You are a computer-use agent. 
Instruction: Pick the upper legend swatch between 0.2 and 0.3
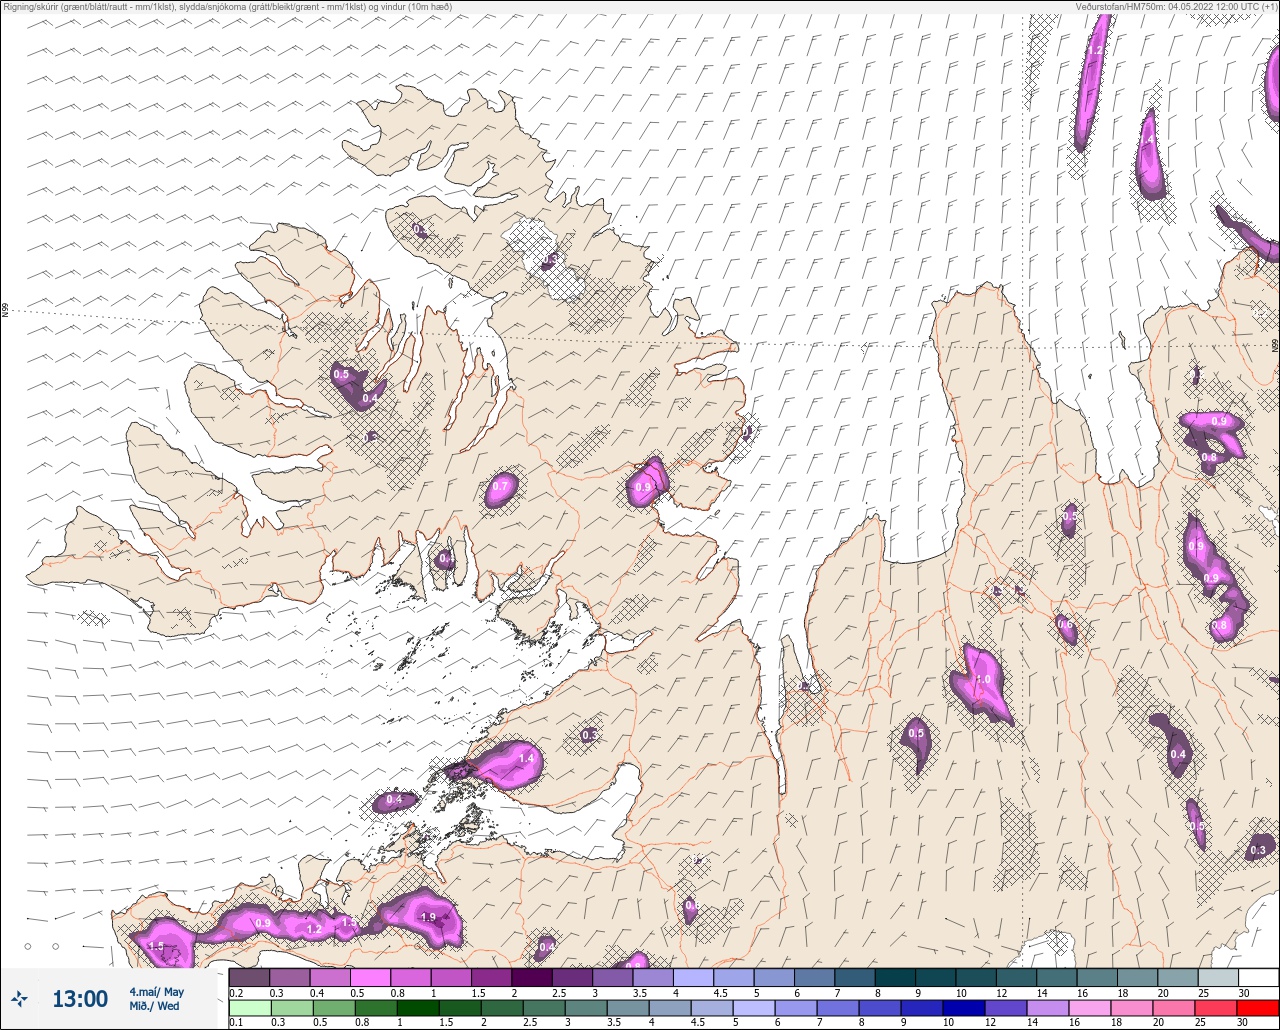[249, 977]
